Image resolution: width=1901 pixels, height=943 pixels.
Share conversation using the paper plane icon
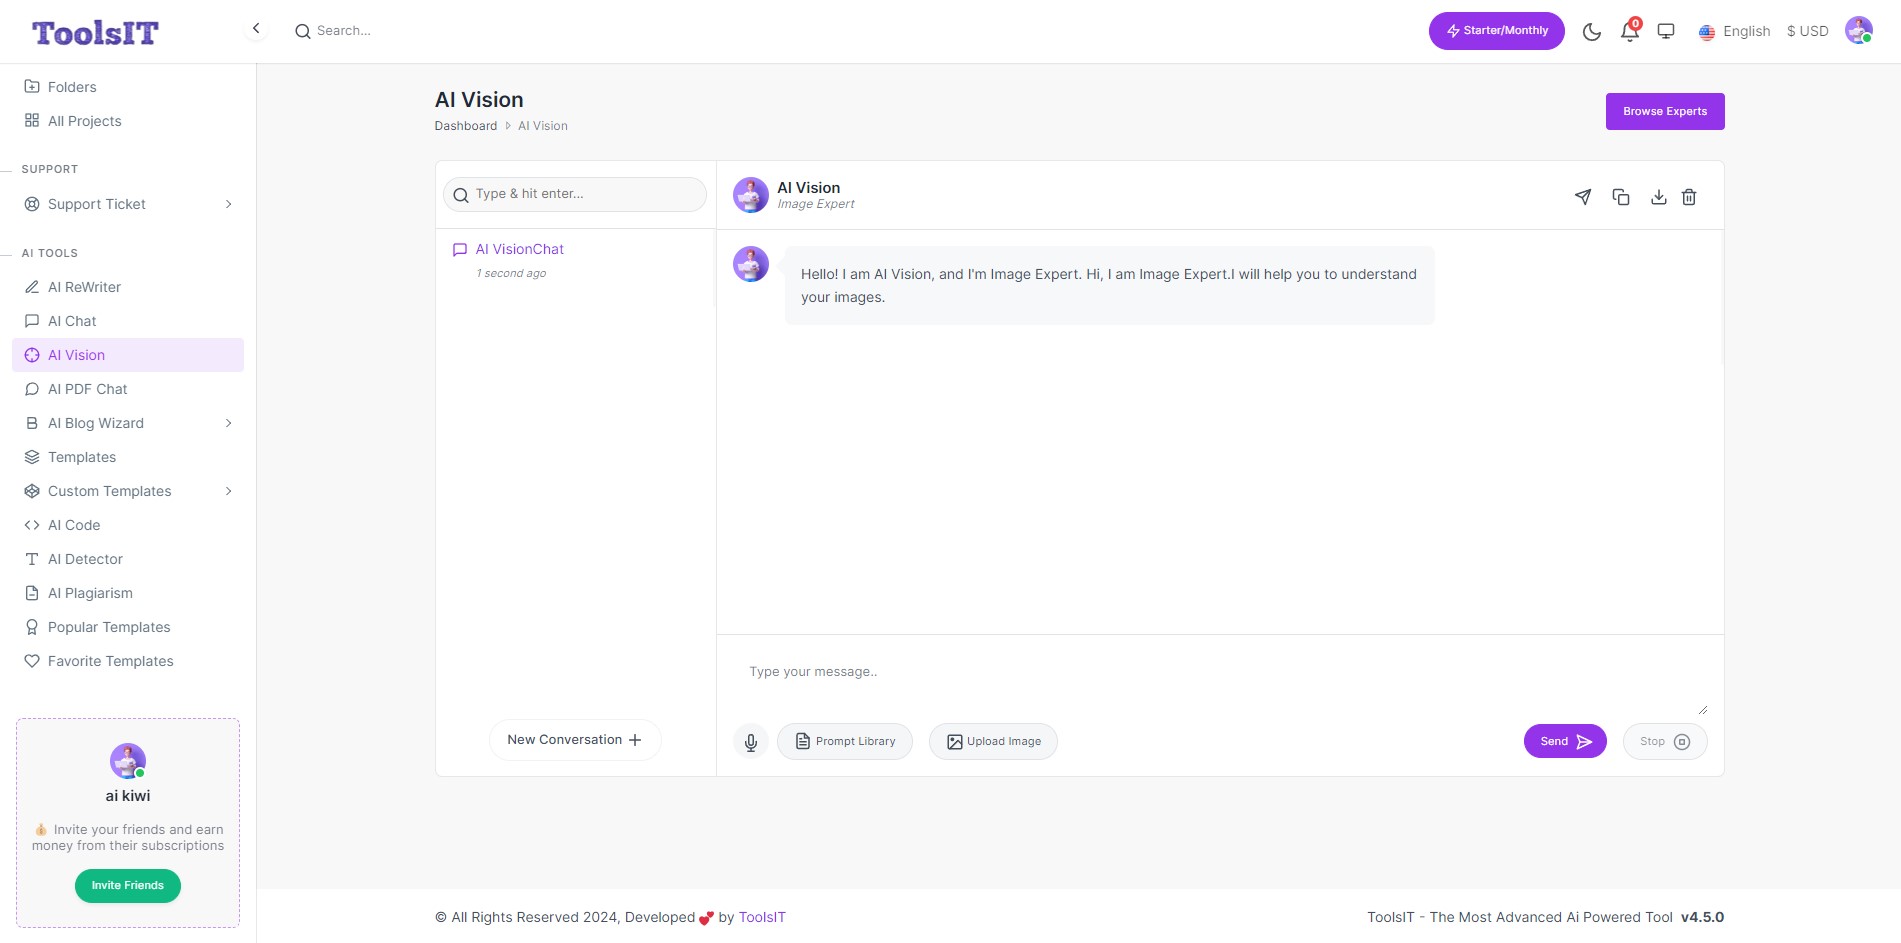point(1583,197)
